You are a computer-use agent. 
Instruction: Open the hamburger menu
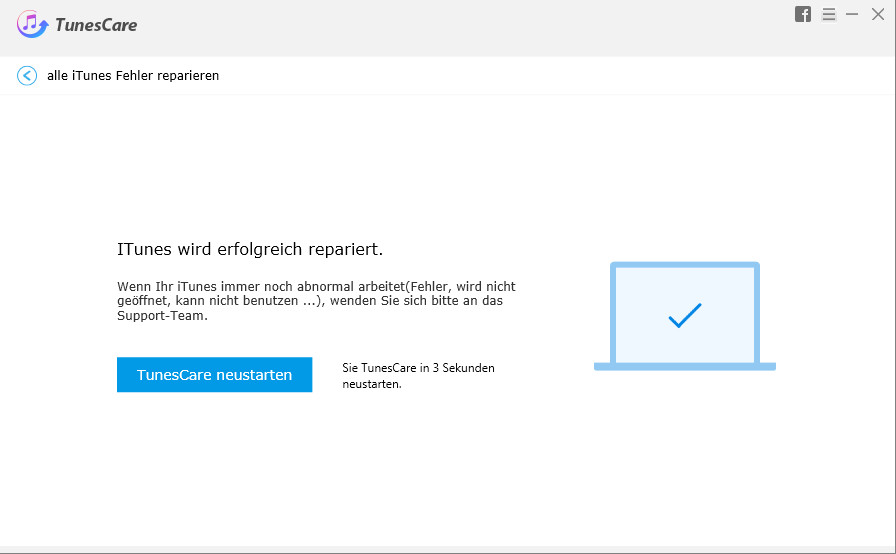829,14
